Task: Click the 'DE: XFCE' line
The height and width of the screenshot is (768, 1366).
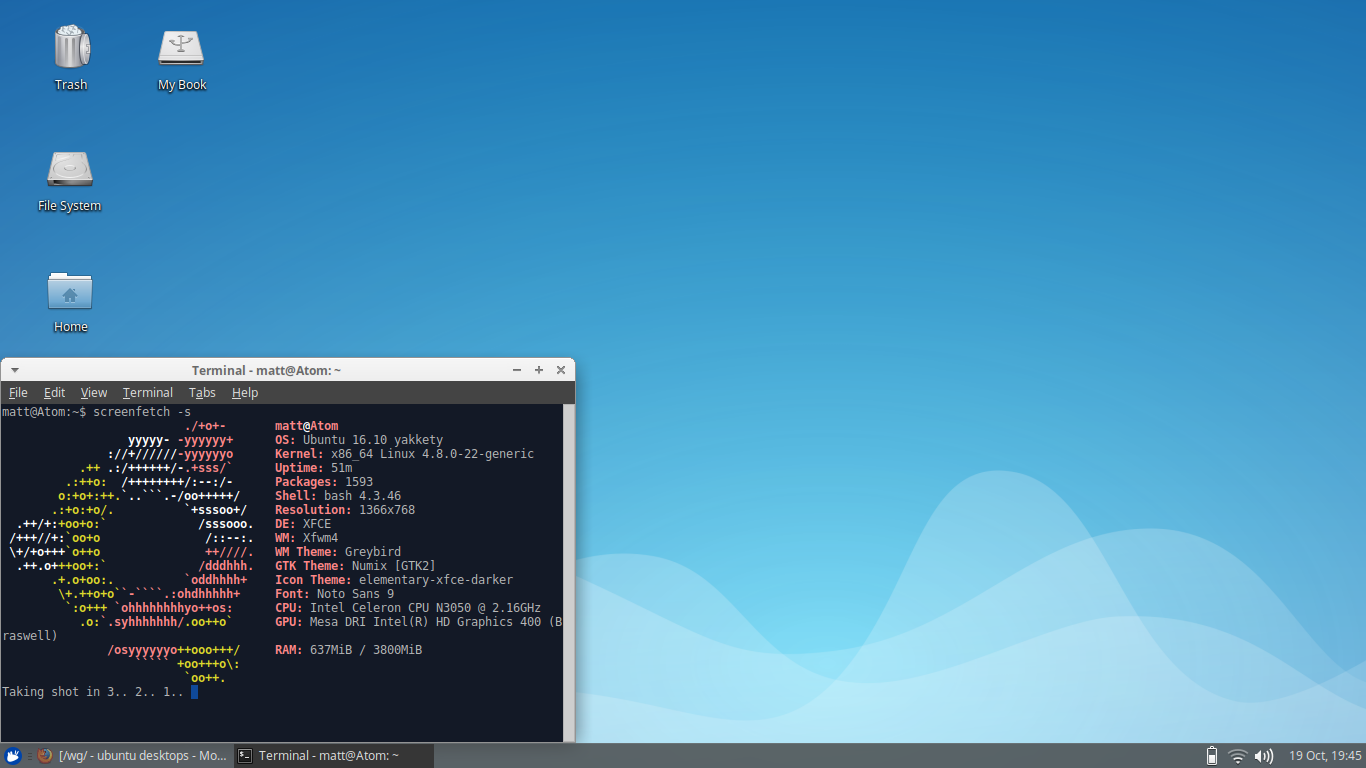Action: tap(303, 524)
